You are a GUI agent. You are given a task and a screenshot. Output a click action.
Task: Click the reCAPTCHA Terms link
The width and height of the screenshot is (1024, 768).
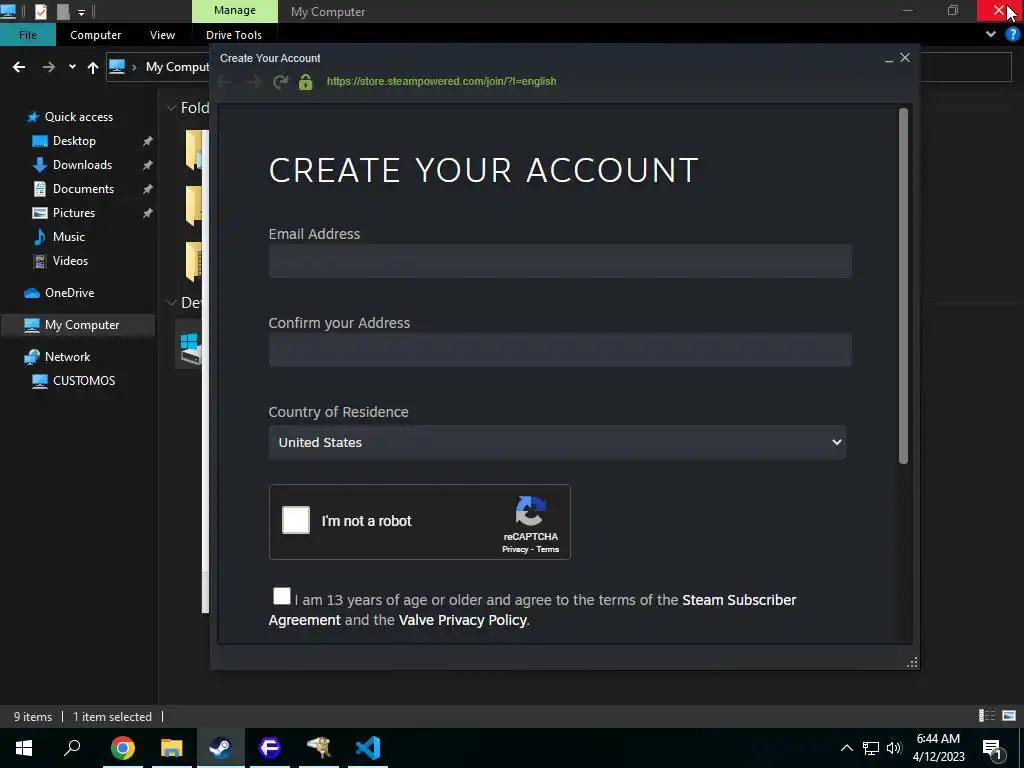tap(547, 549)
